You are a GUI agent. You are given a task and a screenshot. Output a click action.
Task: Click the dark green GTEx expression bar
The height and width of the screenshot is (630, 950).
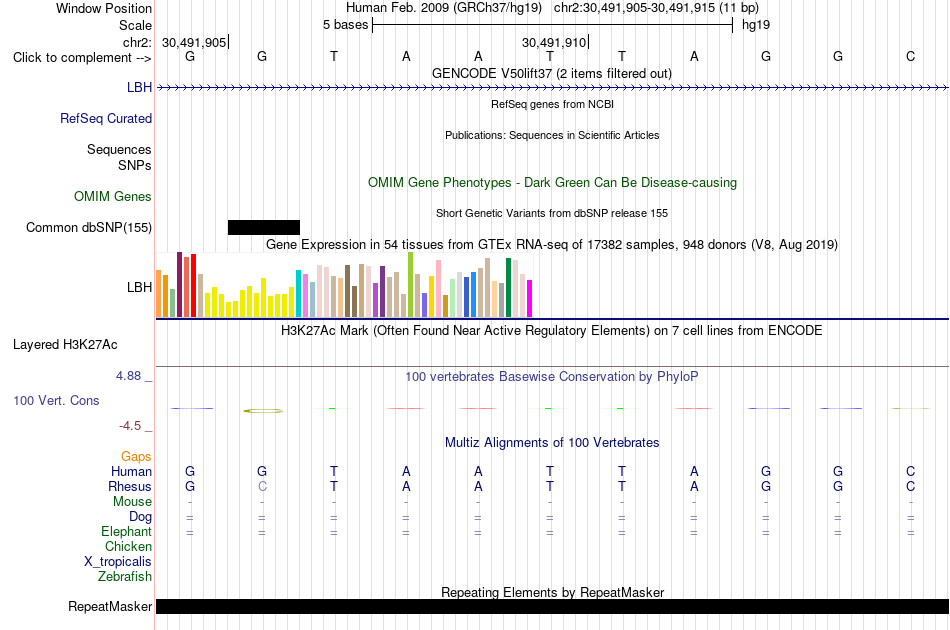(x=508, y=287)
